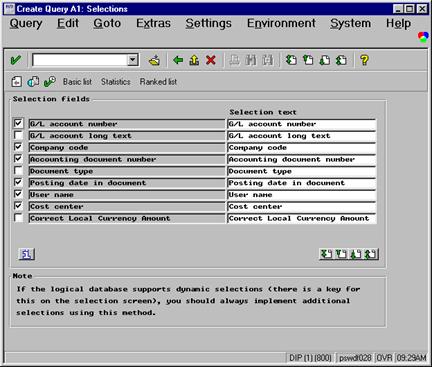Image resolution: width=432 pixels, height=367 pixels.
Task: Edit Cost center selection text field
Action: tap(302, 206)
